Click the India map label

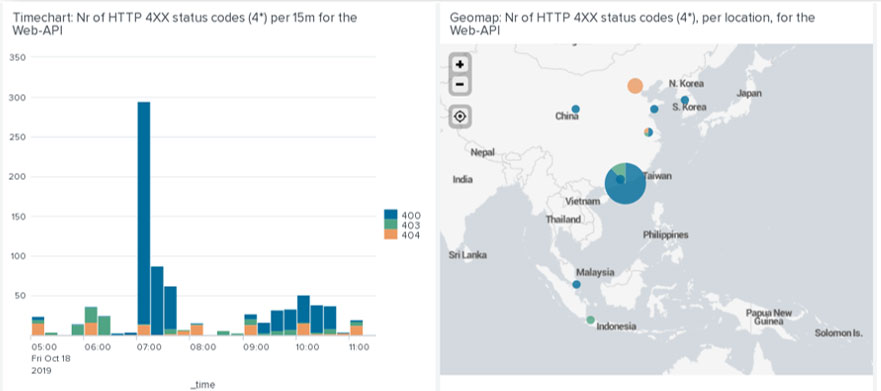tap(462, 180)
